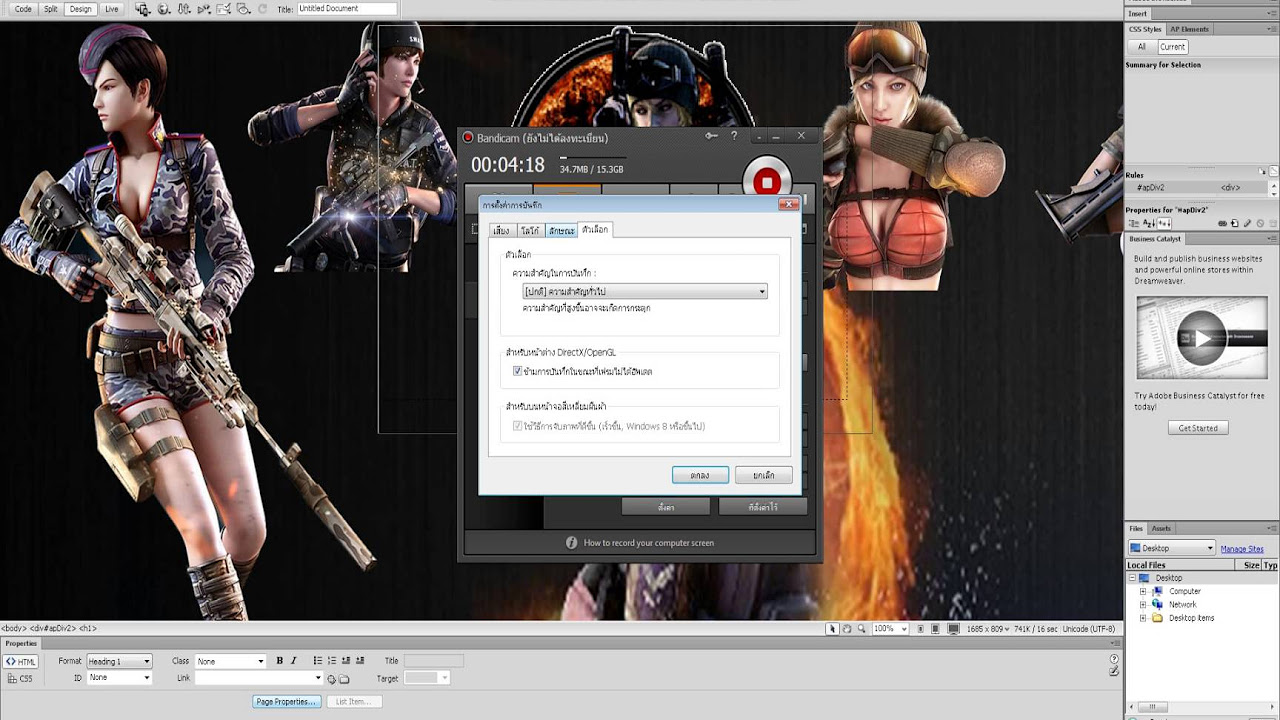The width and height of the screenshot is (1280, 720).
Task: Click the Edit rule pencil icon
Action: [x=1248, y=223]
